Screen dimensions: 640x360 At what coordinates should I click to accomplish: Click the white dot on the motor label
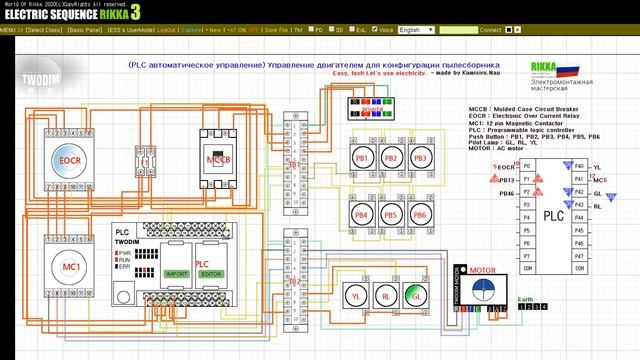click(463, 269)
